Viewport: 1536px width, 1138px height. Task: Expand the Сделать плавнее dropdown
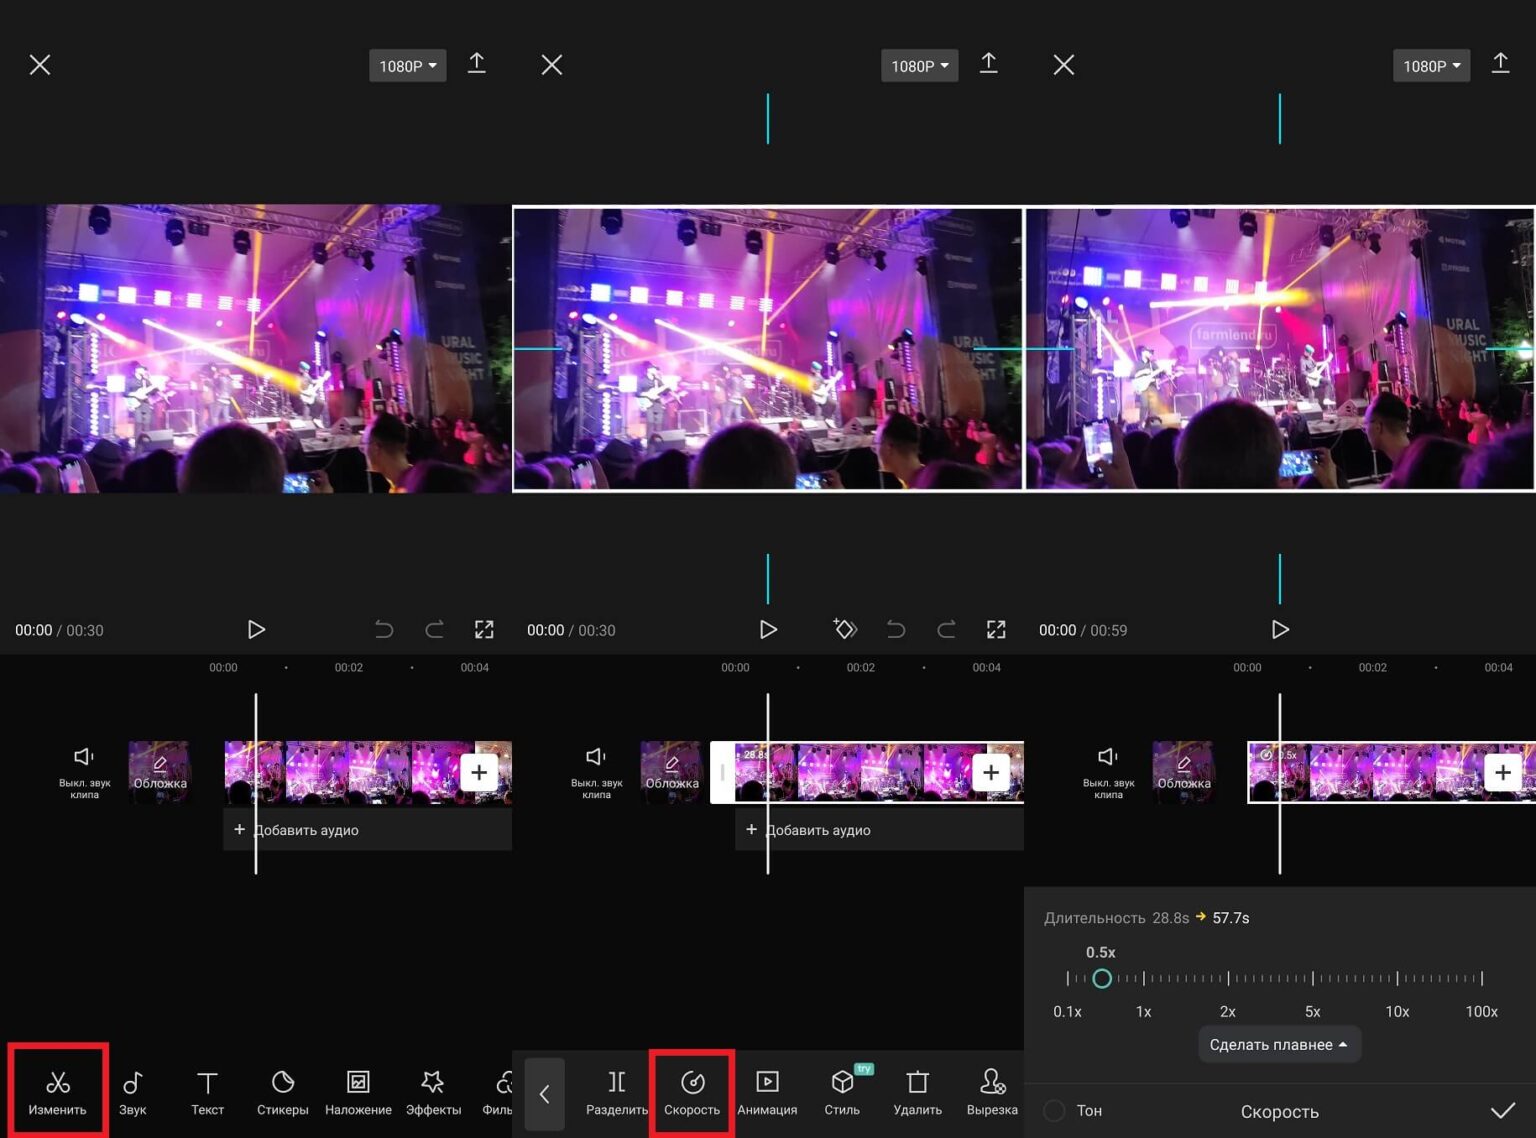[x=1279, y=1045]
